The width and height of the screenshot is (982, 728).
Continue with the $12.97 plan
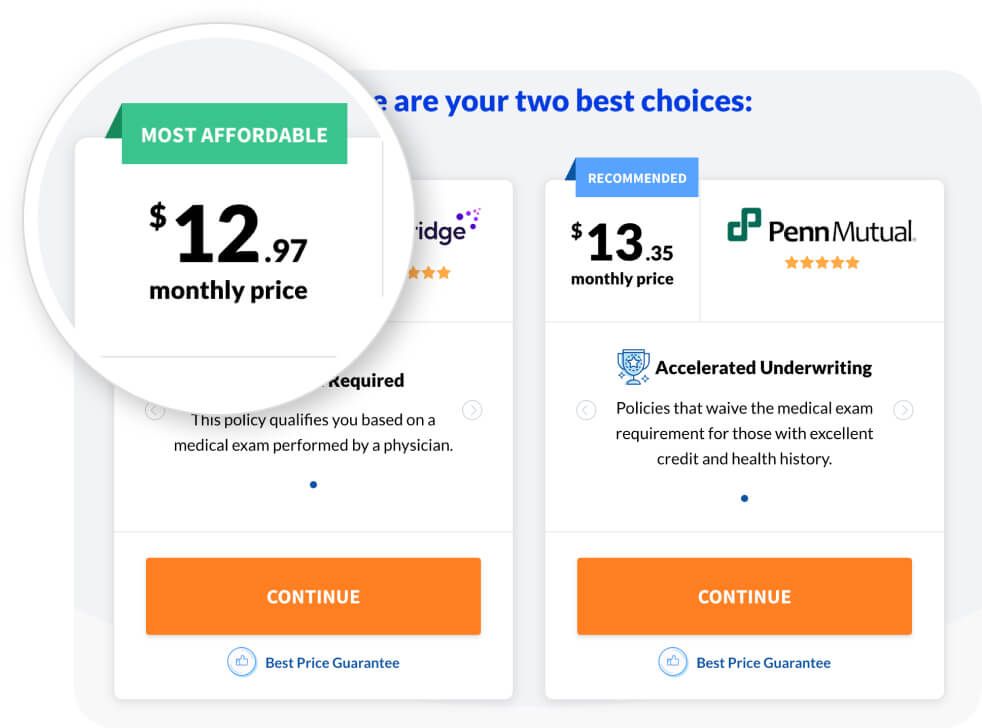click(313, 596)
